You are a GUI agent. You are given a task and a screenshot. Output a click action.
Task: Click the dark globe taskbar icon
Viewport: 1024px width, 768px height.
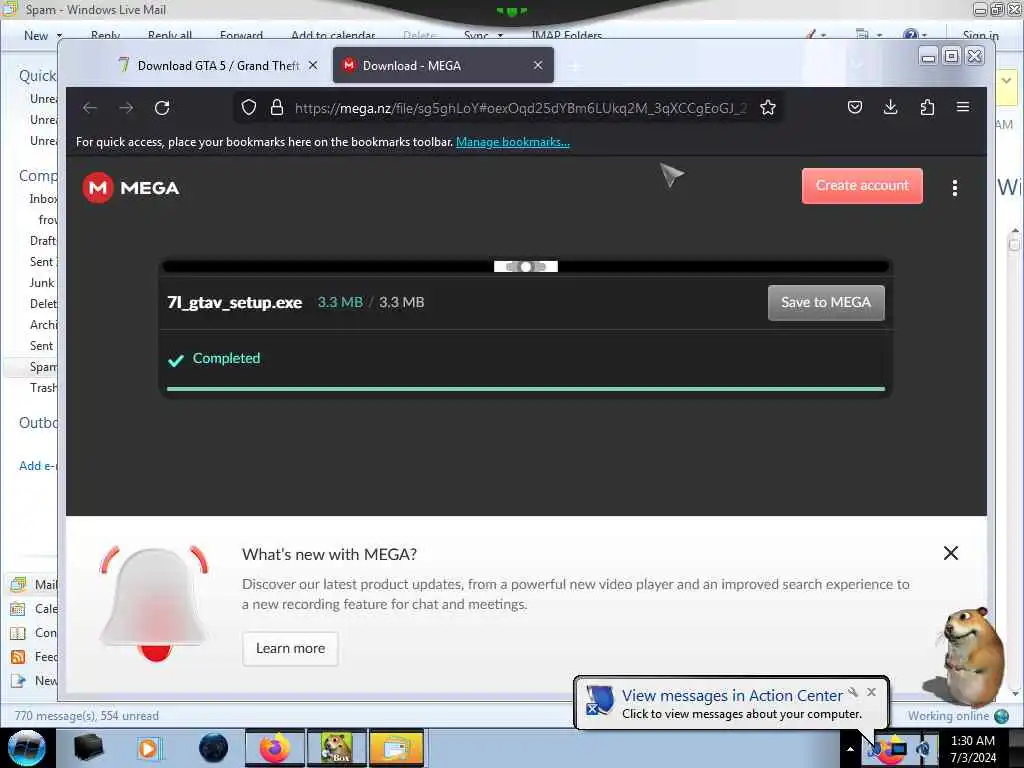click(x=214, y=748)
